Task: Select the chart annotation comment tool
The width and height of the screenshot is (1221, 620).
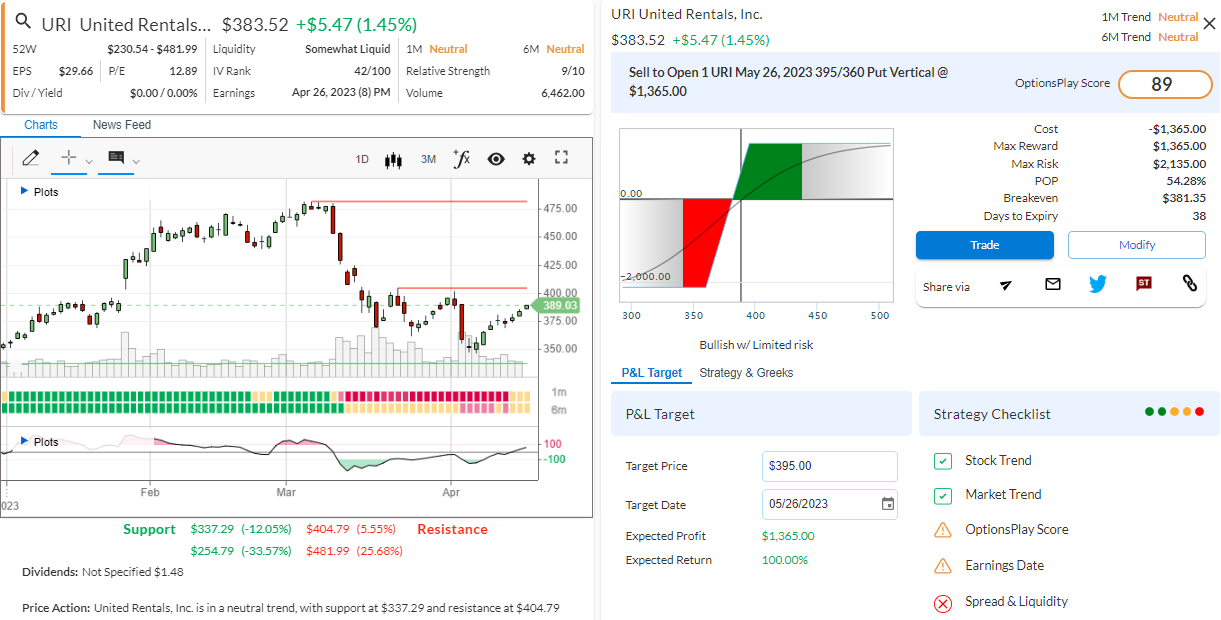Action: [x=116, y=158]
